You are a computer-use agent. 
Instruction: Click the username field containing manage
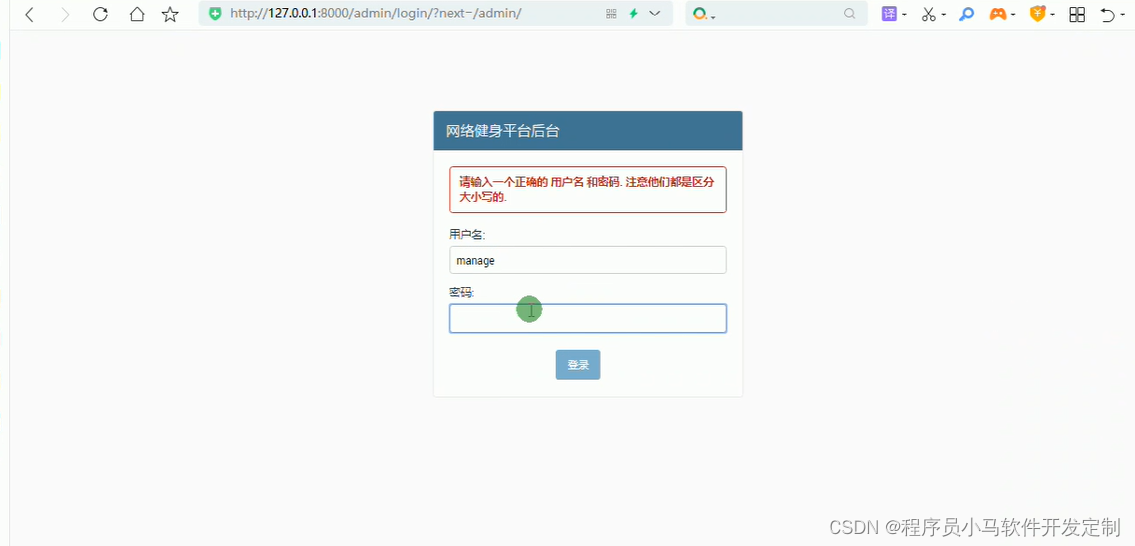coord(588,260)
